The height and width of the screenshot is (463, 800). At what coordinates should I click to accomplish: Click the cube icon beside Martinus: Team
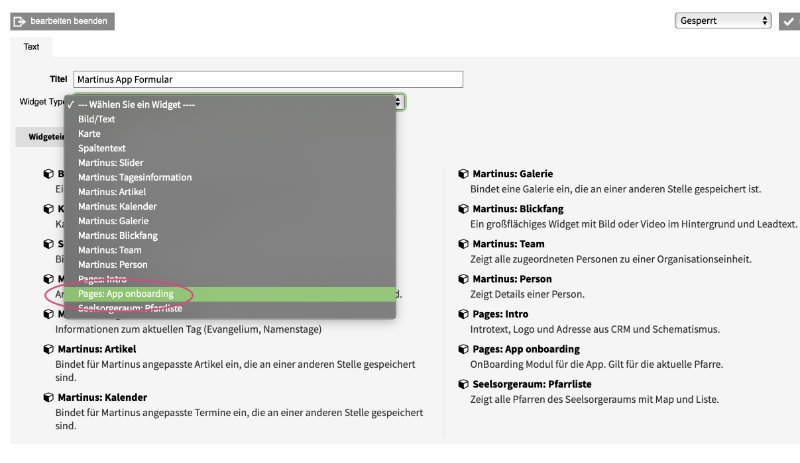pyautogui.click(x=464, y=244)
